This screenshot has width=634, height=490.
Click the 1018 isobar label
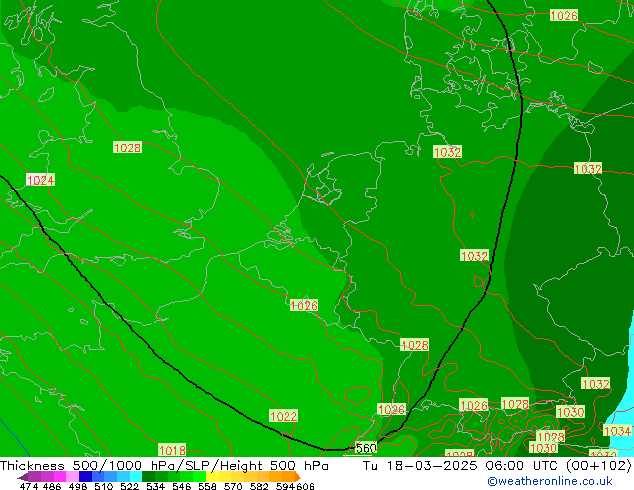(x=172, y=450)
